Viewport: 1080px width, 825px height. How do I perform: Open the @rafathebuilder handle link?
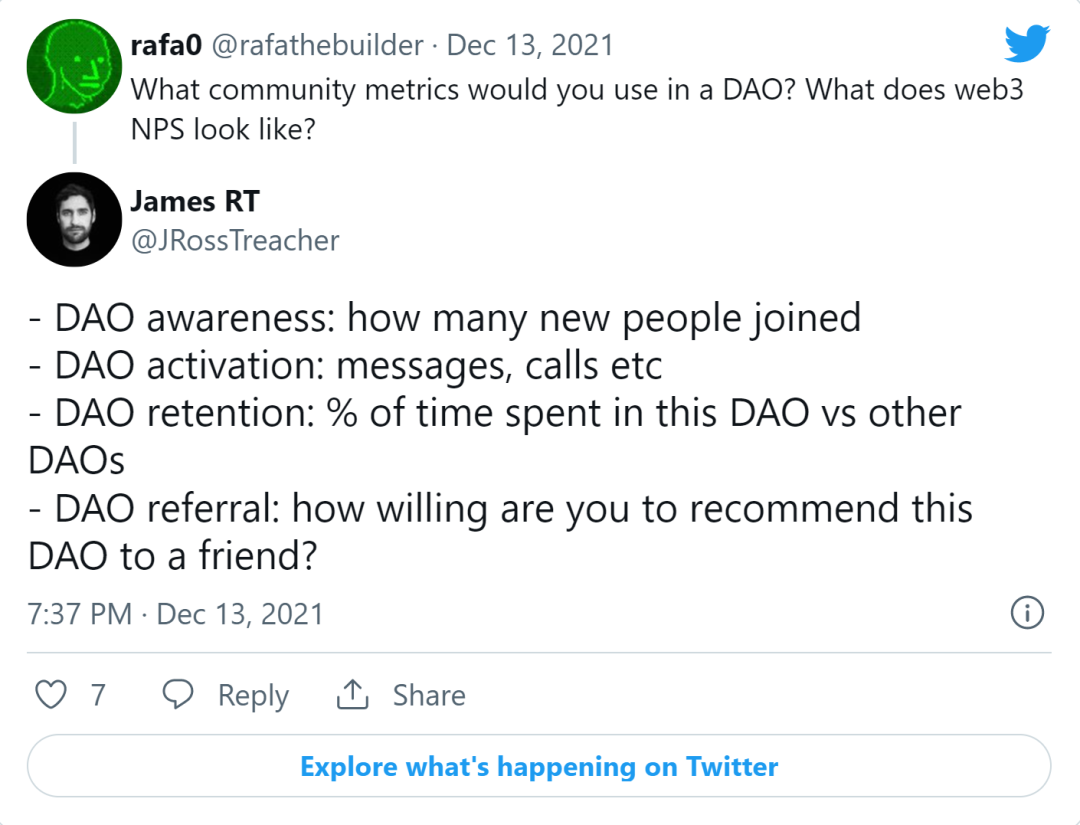tap(317, 45)
